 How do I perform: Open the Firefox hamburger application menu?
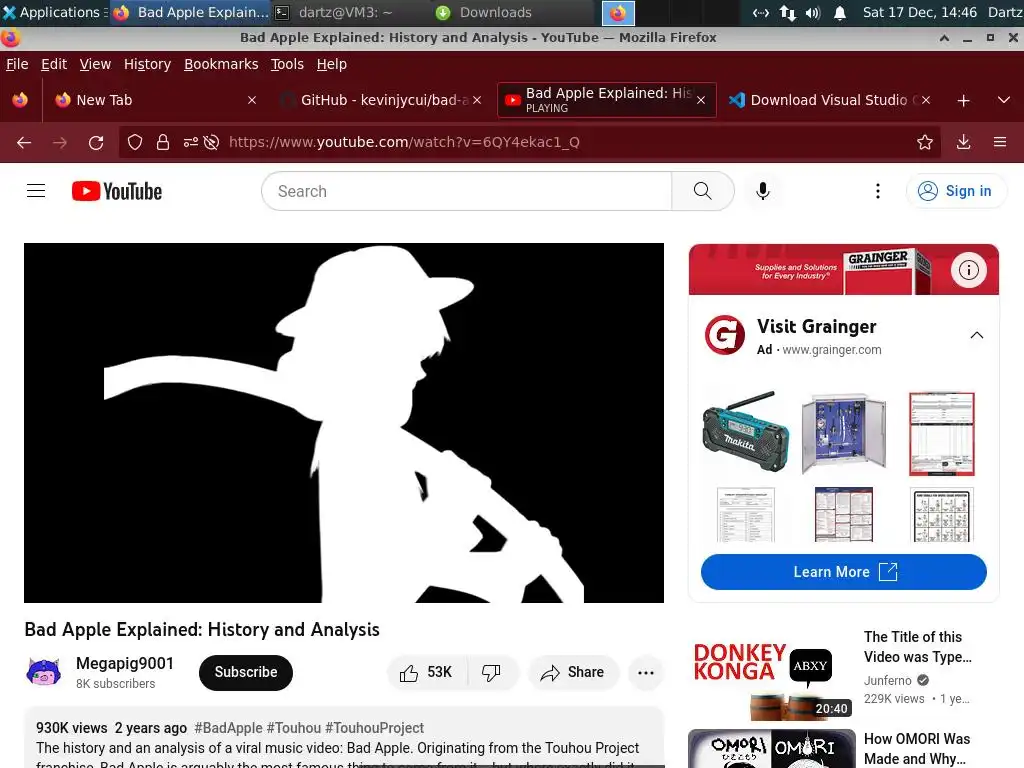point(1000,142)
